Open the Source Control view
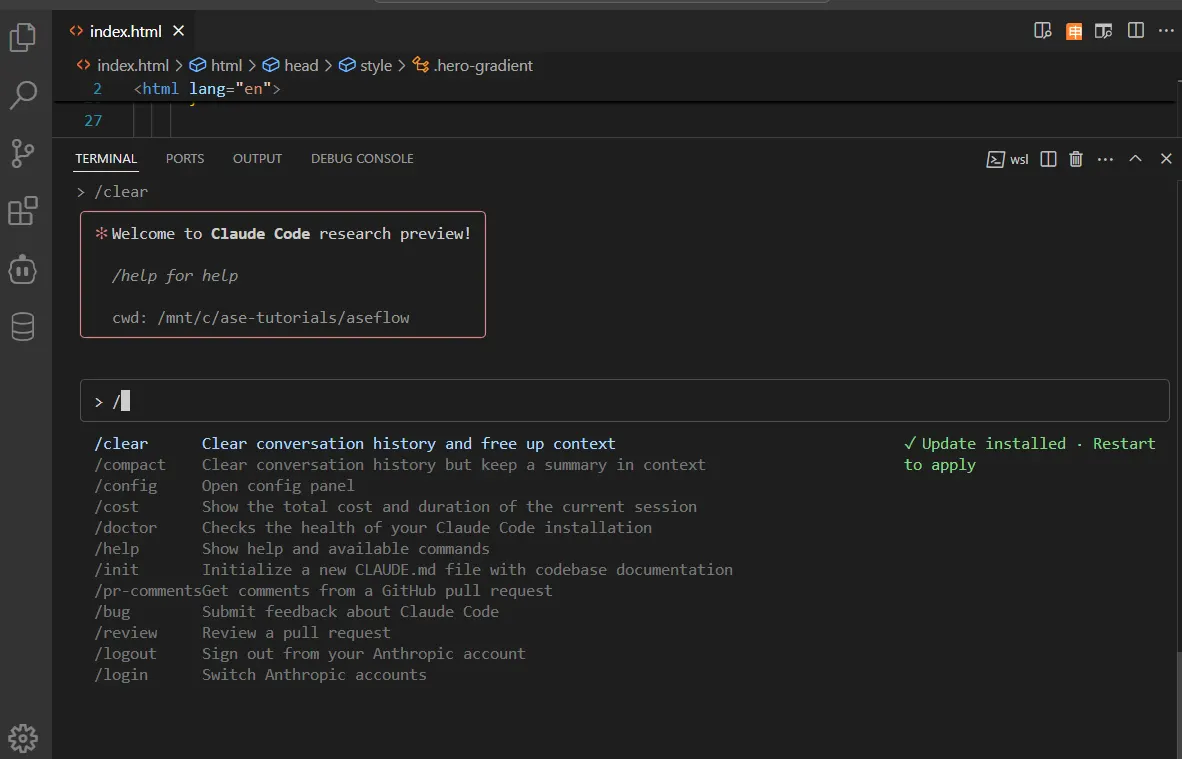This screenshot has height=759, width=1182. (23, 153)
